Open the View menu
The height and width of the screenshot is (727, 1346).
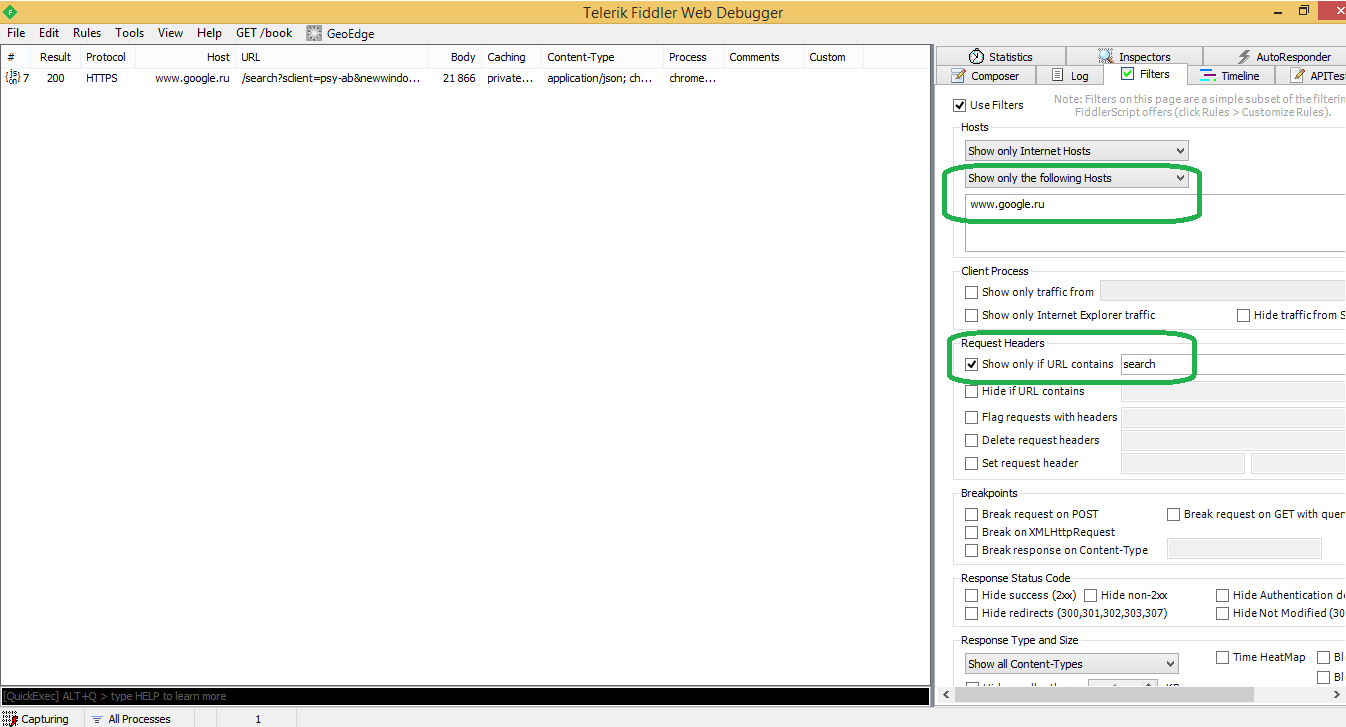pos(170,33)
